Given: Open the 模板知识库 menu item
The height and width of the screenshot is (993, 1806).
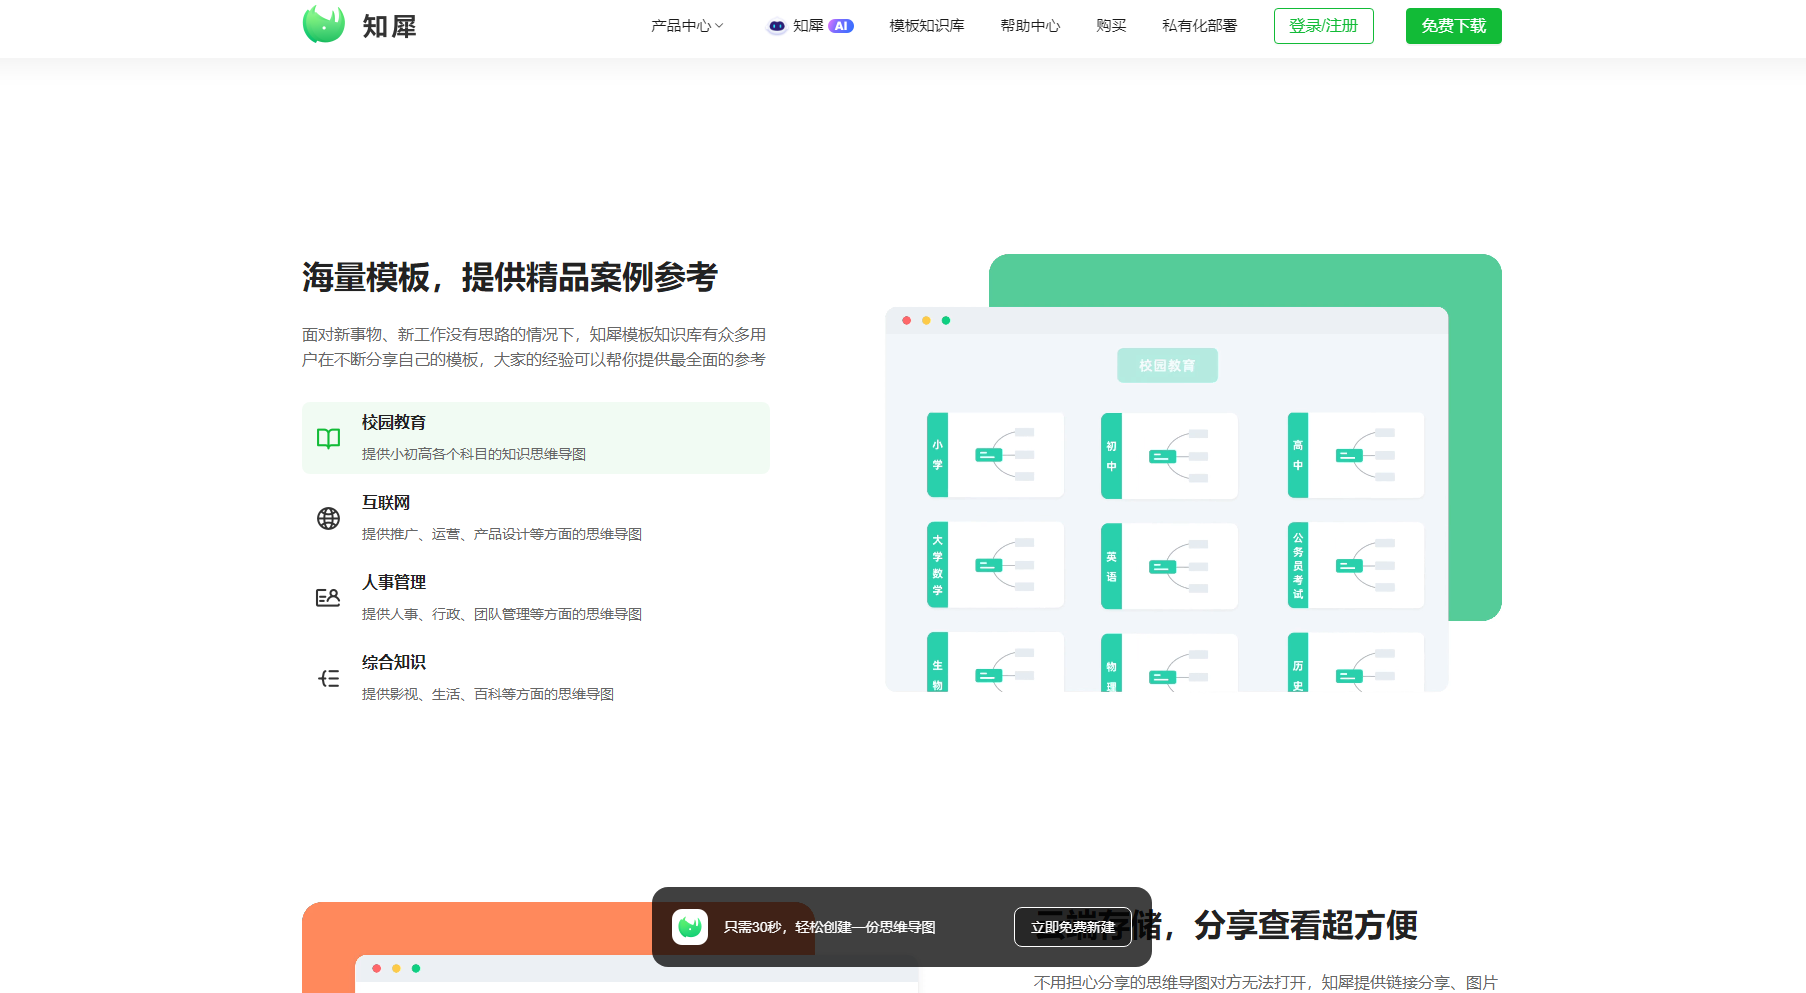Looking at the screenshot, I should pos(927,26).
